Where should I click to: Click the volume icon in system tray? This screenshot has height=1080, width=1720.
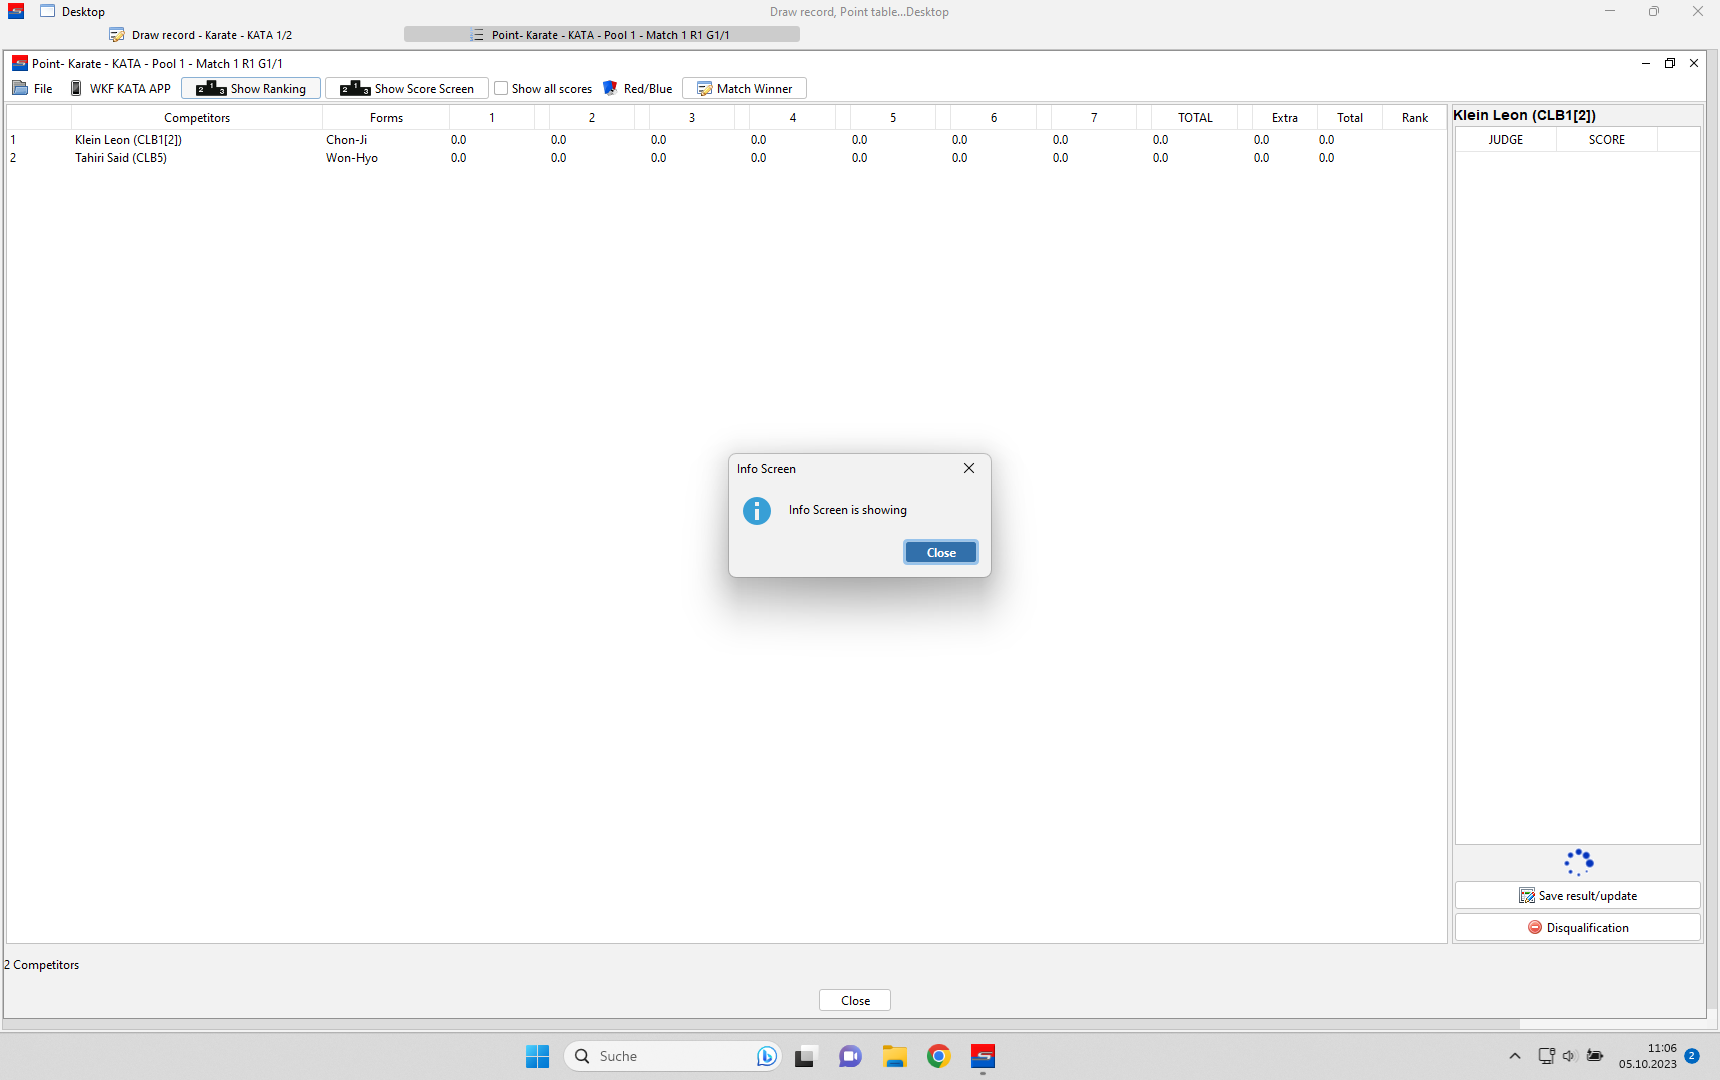(x=1568, y=1056)
